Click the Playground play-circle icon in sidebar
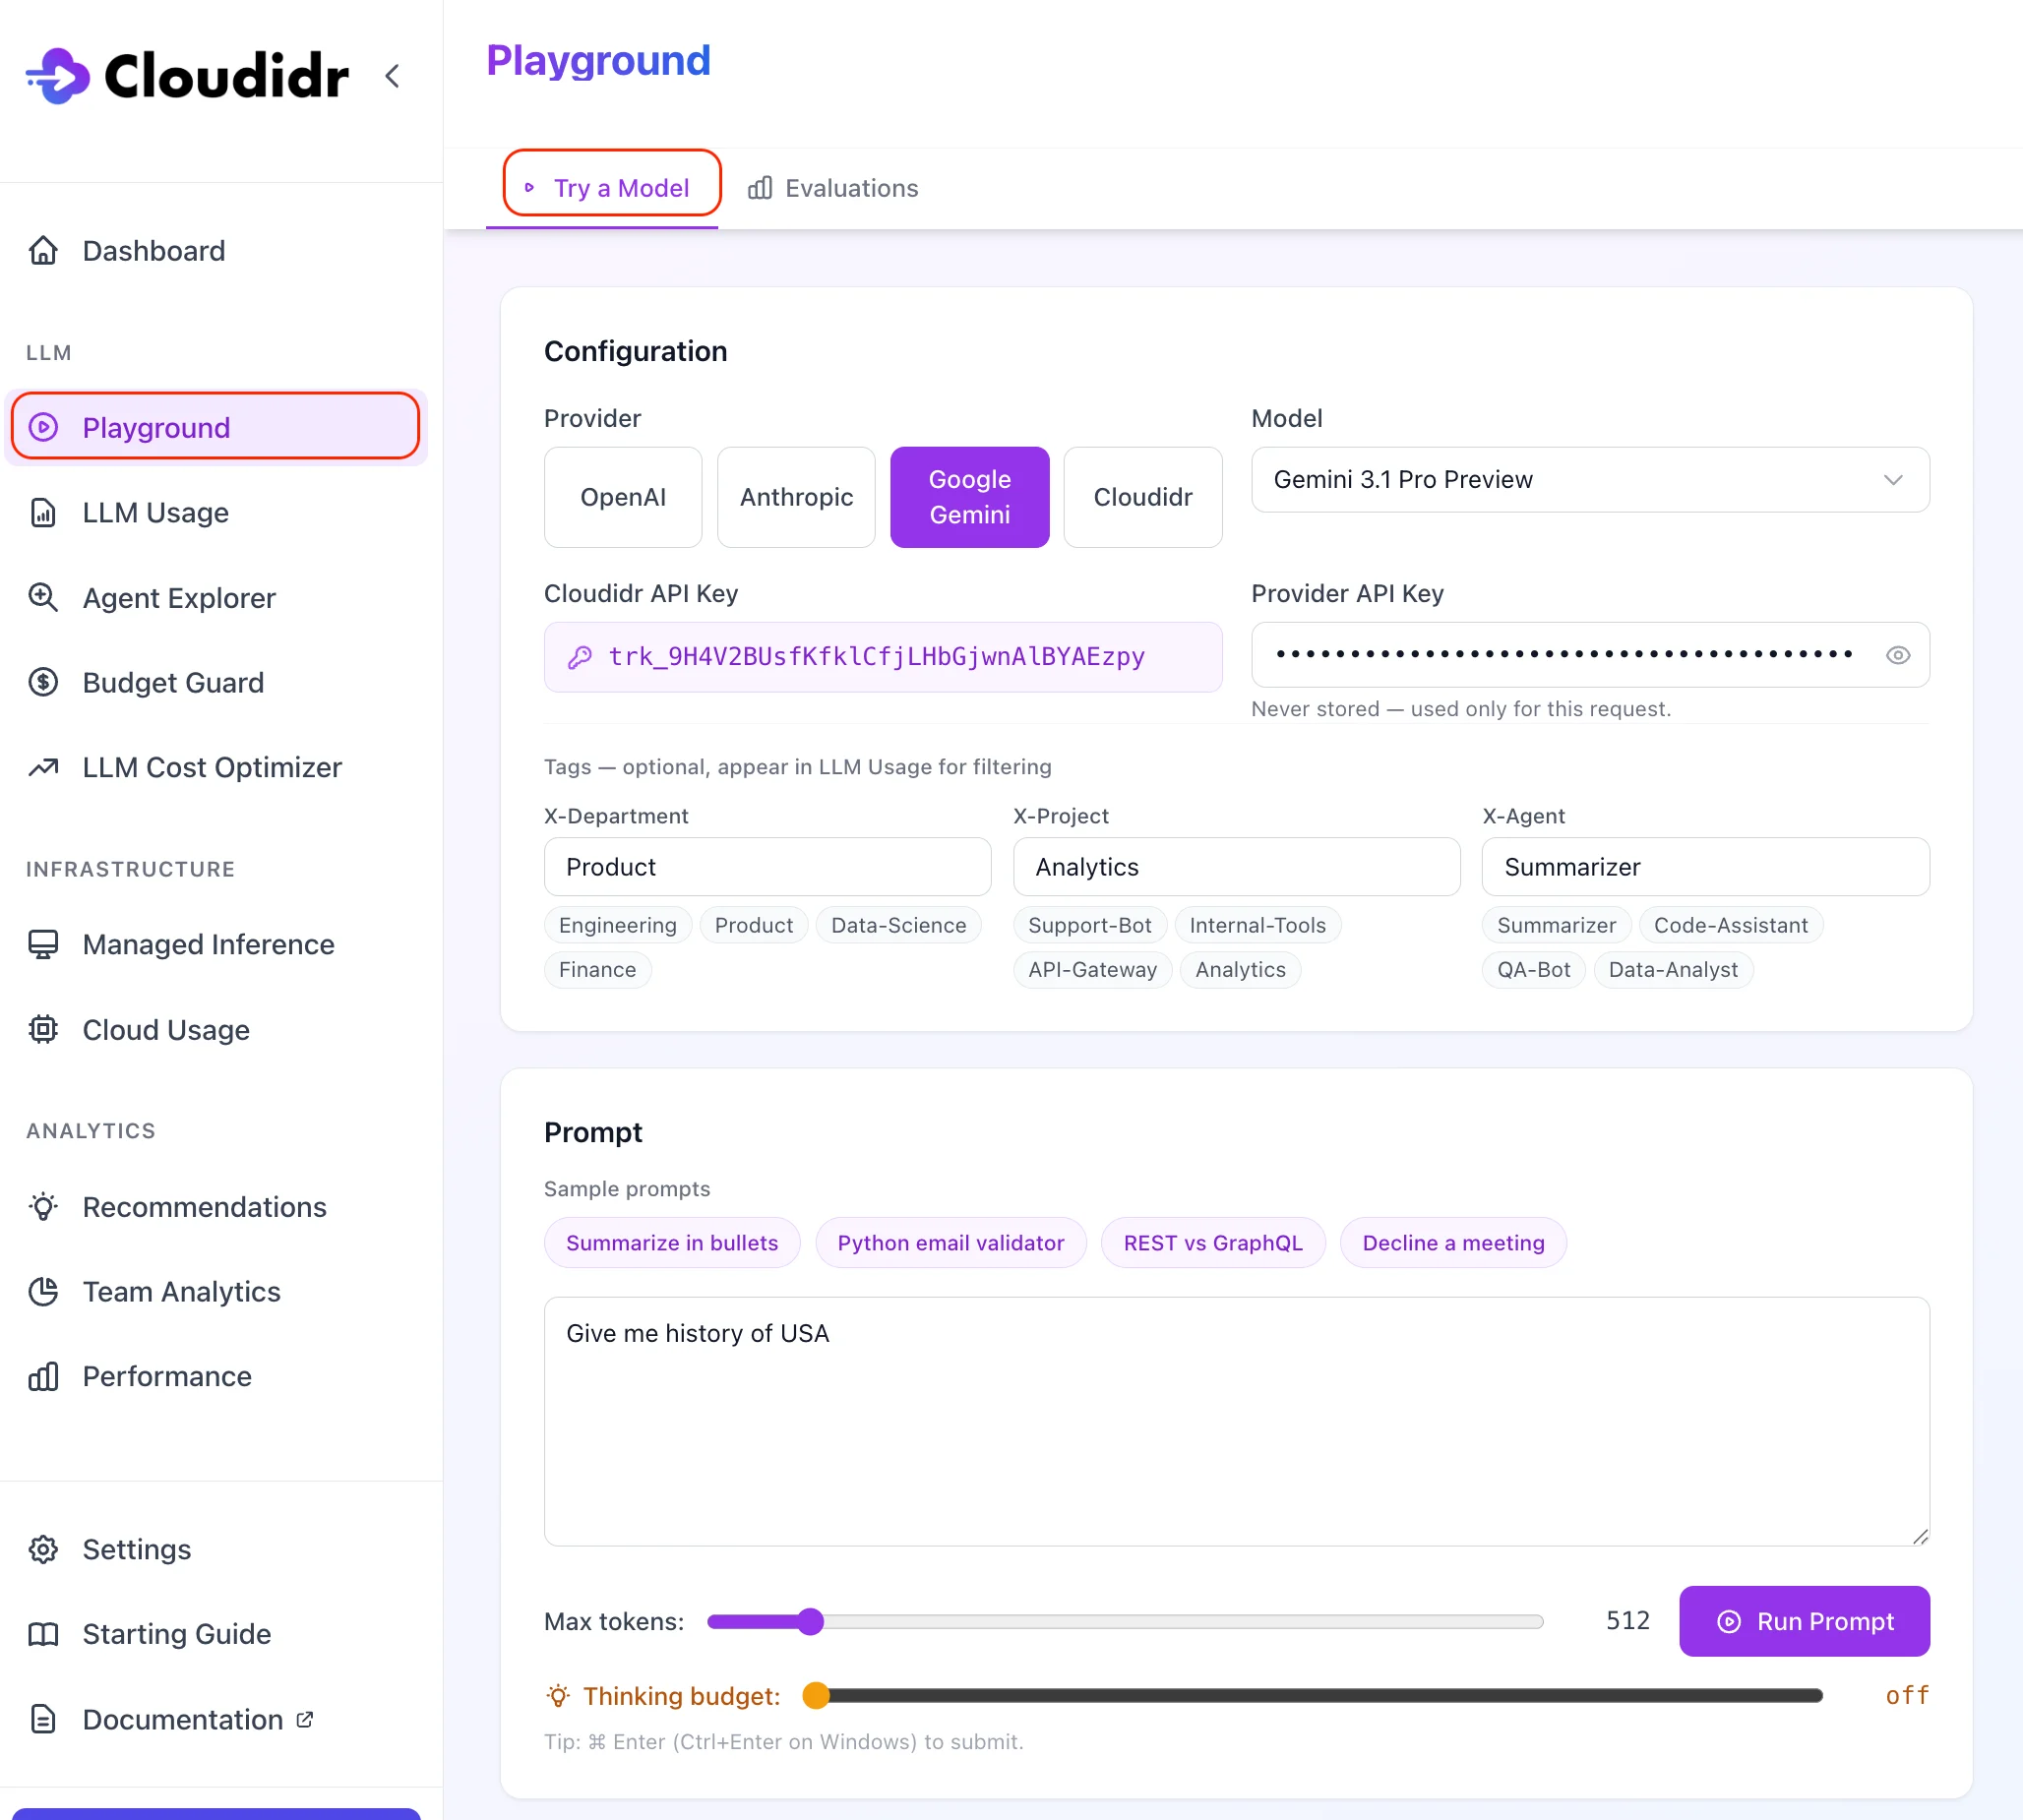2023x1820 pixels. tap(43, 427)
